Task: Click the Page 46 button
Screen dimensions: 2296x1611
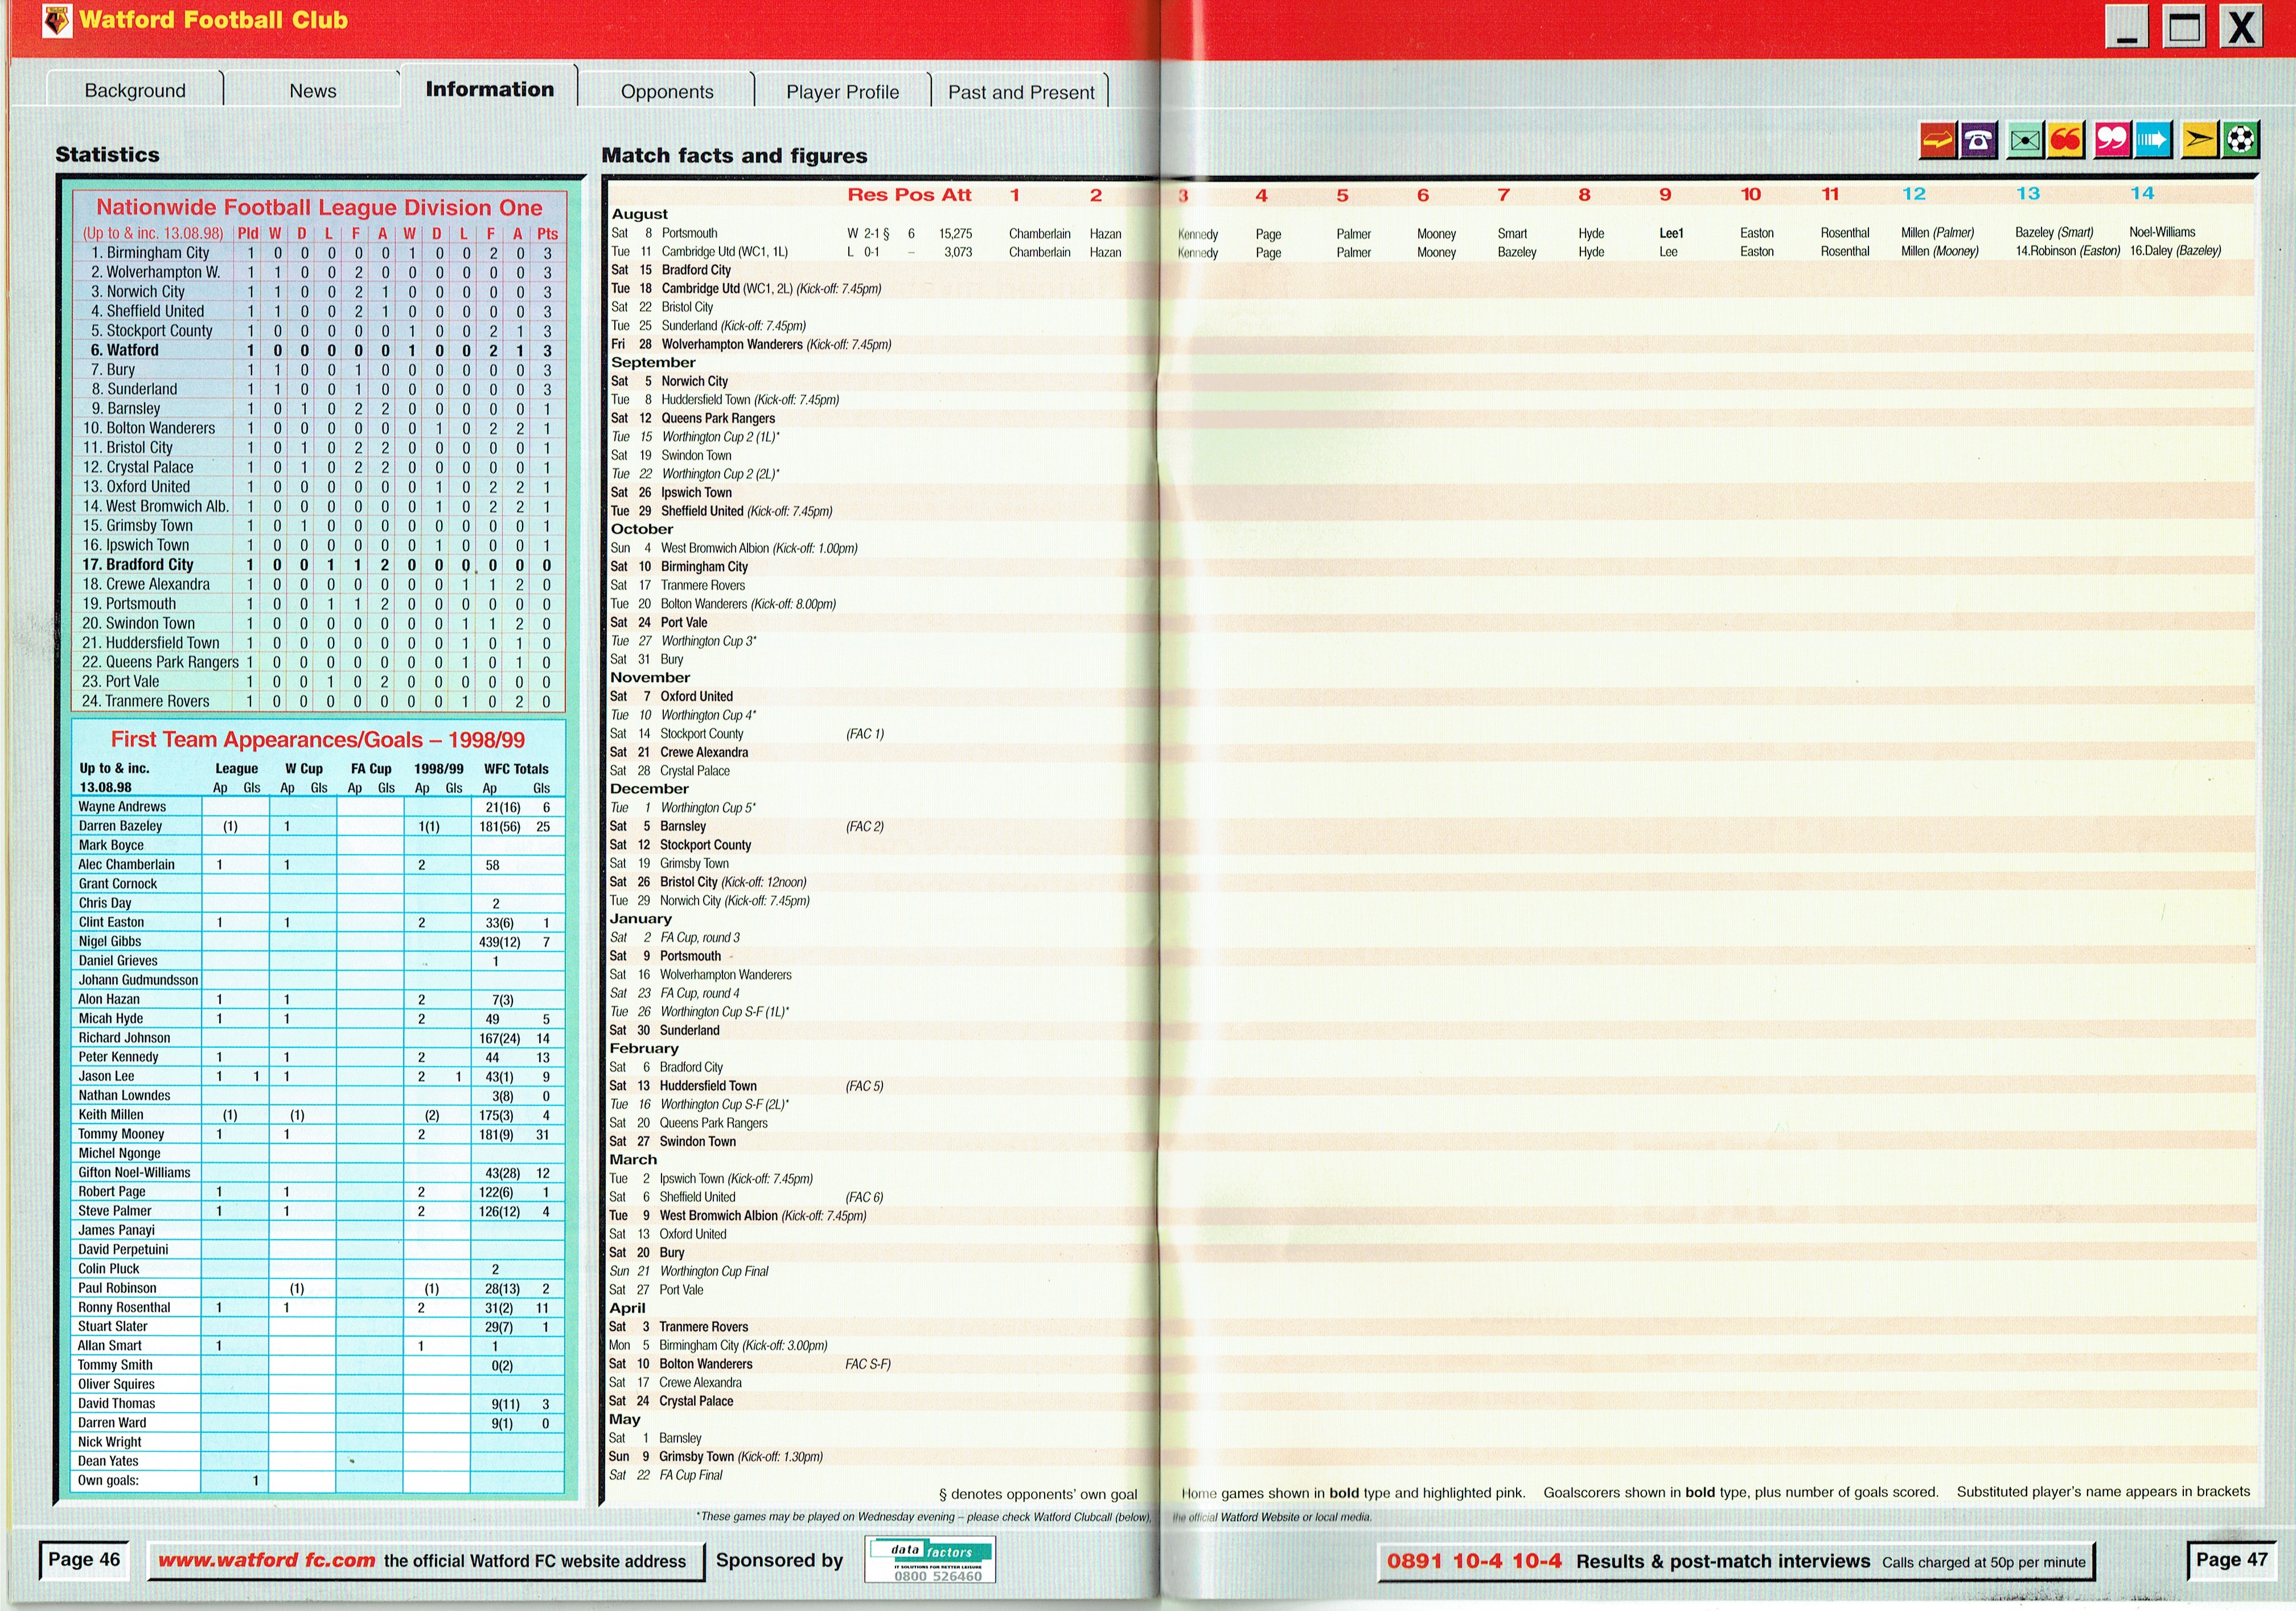Action: point(84,1559)
